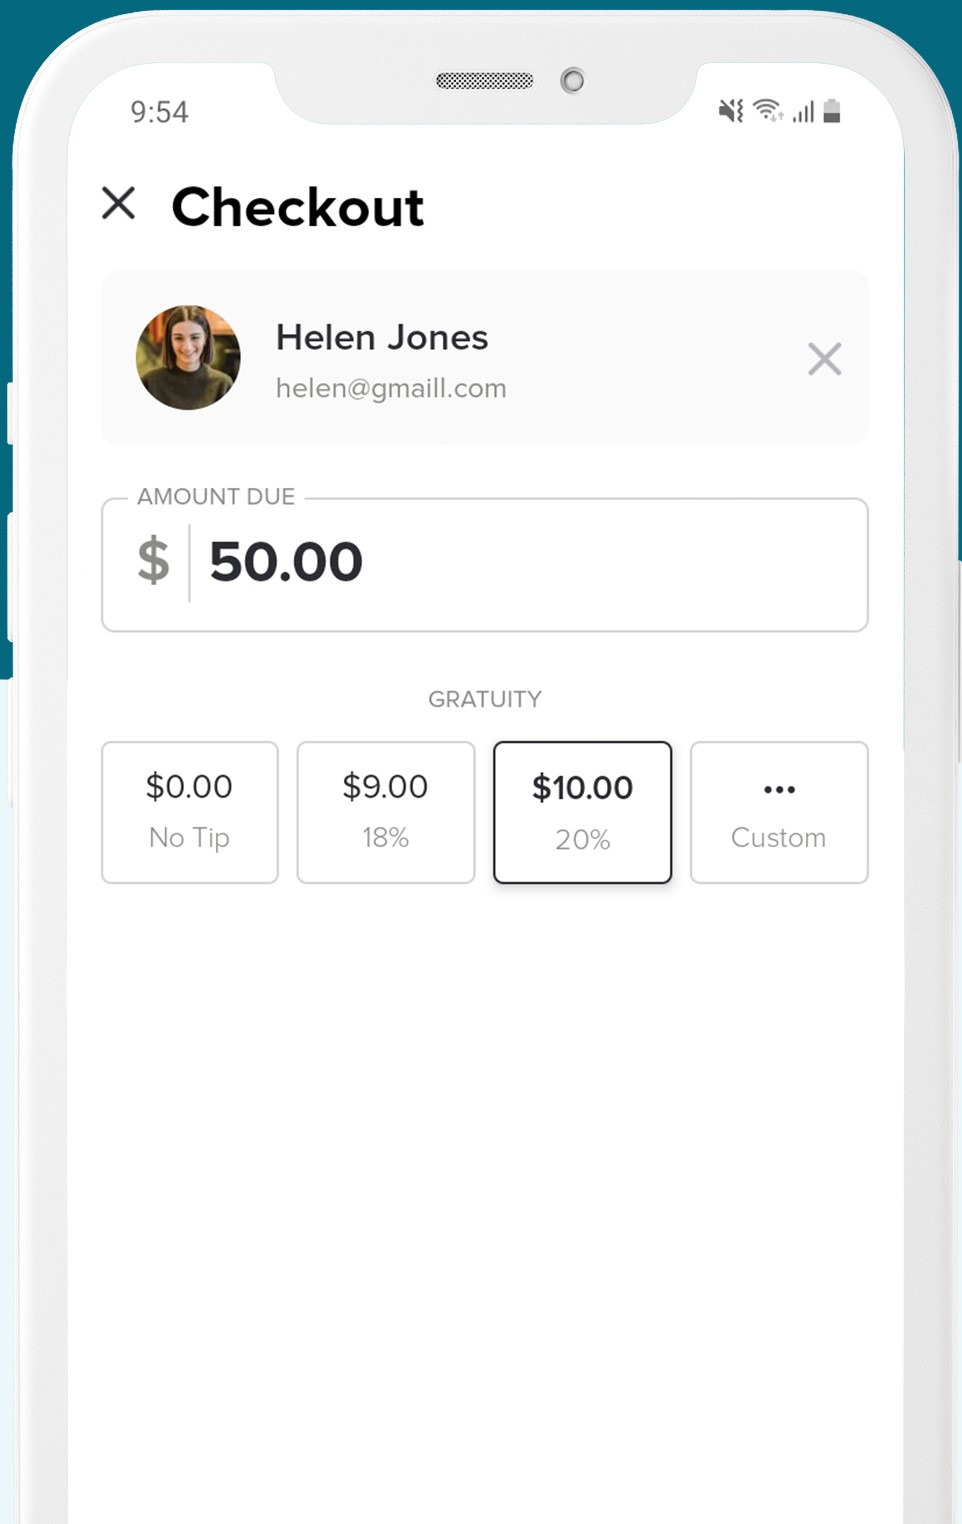
Task: Select the 20% gratuity of $10.00
Action: (582, 812)
